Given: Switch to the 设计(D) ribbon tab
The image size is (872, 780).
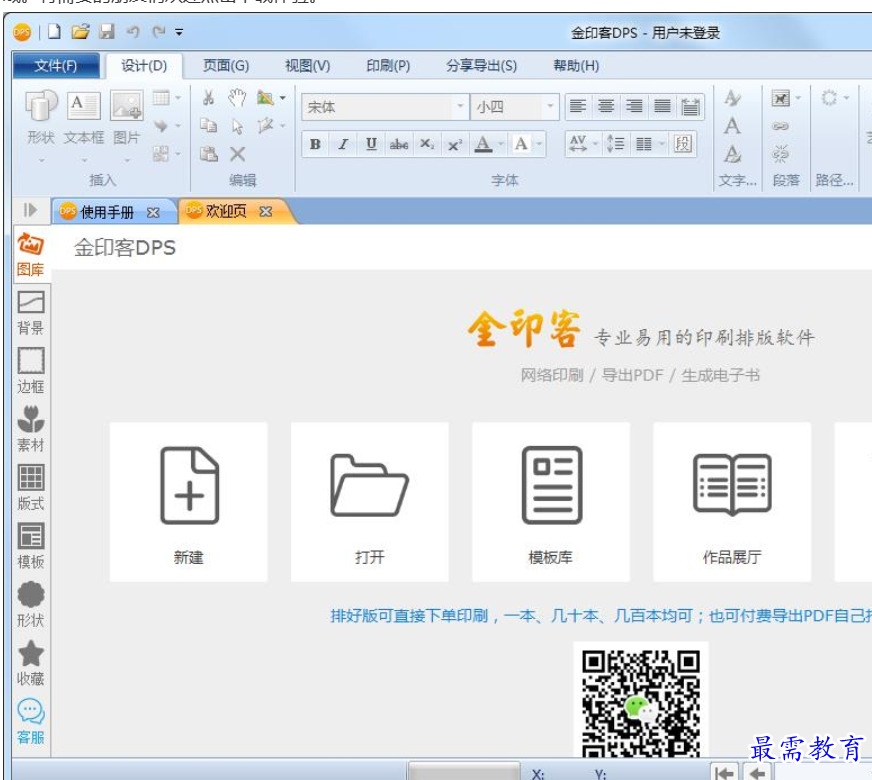Looking at the screenshot, I should (144, 66).
